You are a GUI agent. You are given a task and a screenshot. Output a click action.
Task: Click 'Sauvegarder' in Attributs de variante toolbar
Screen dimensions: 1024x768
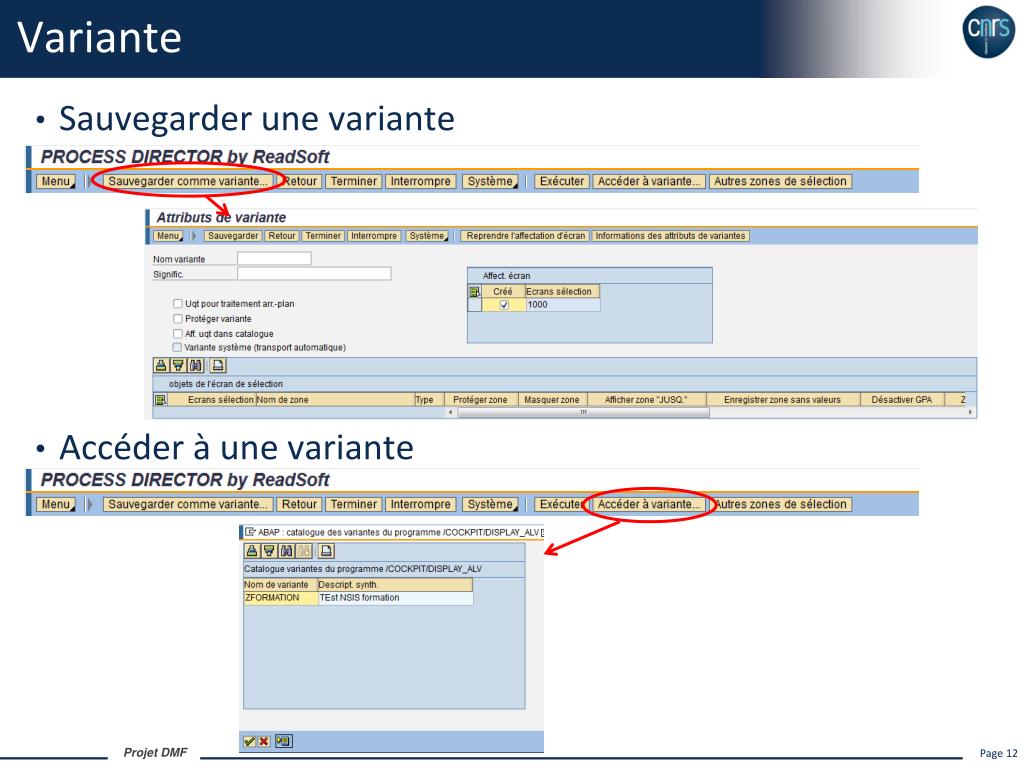(233, 236)
